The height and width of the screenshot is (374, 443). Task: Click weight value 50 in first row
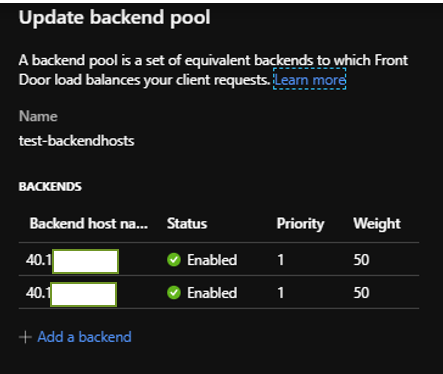pyautogui.click(x=361, y=260)
